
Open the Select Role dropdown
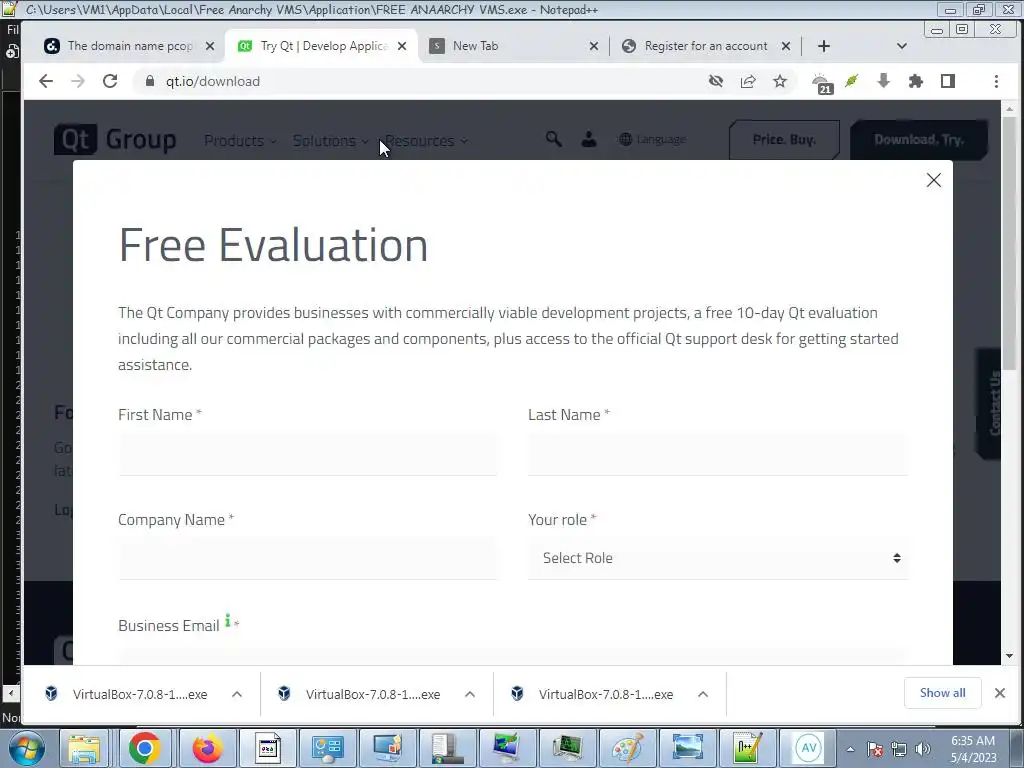coord(718,558)
